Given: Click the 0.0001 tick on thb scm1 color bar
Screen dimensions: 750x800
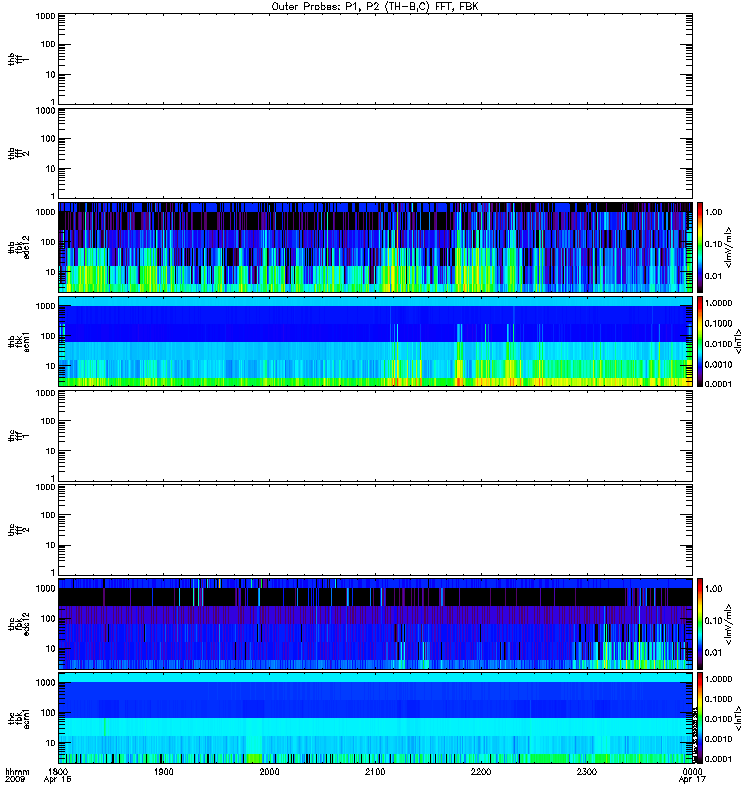Looking at the screenshot, I should coord(718,384).
